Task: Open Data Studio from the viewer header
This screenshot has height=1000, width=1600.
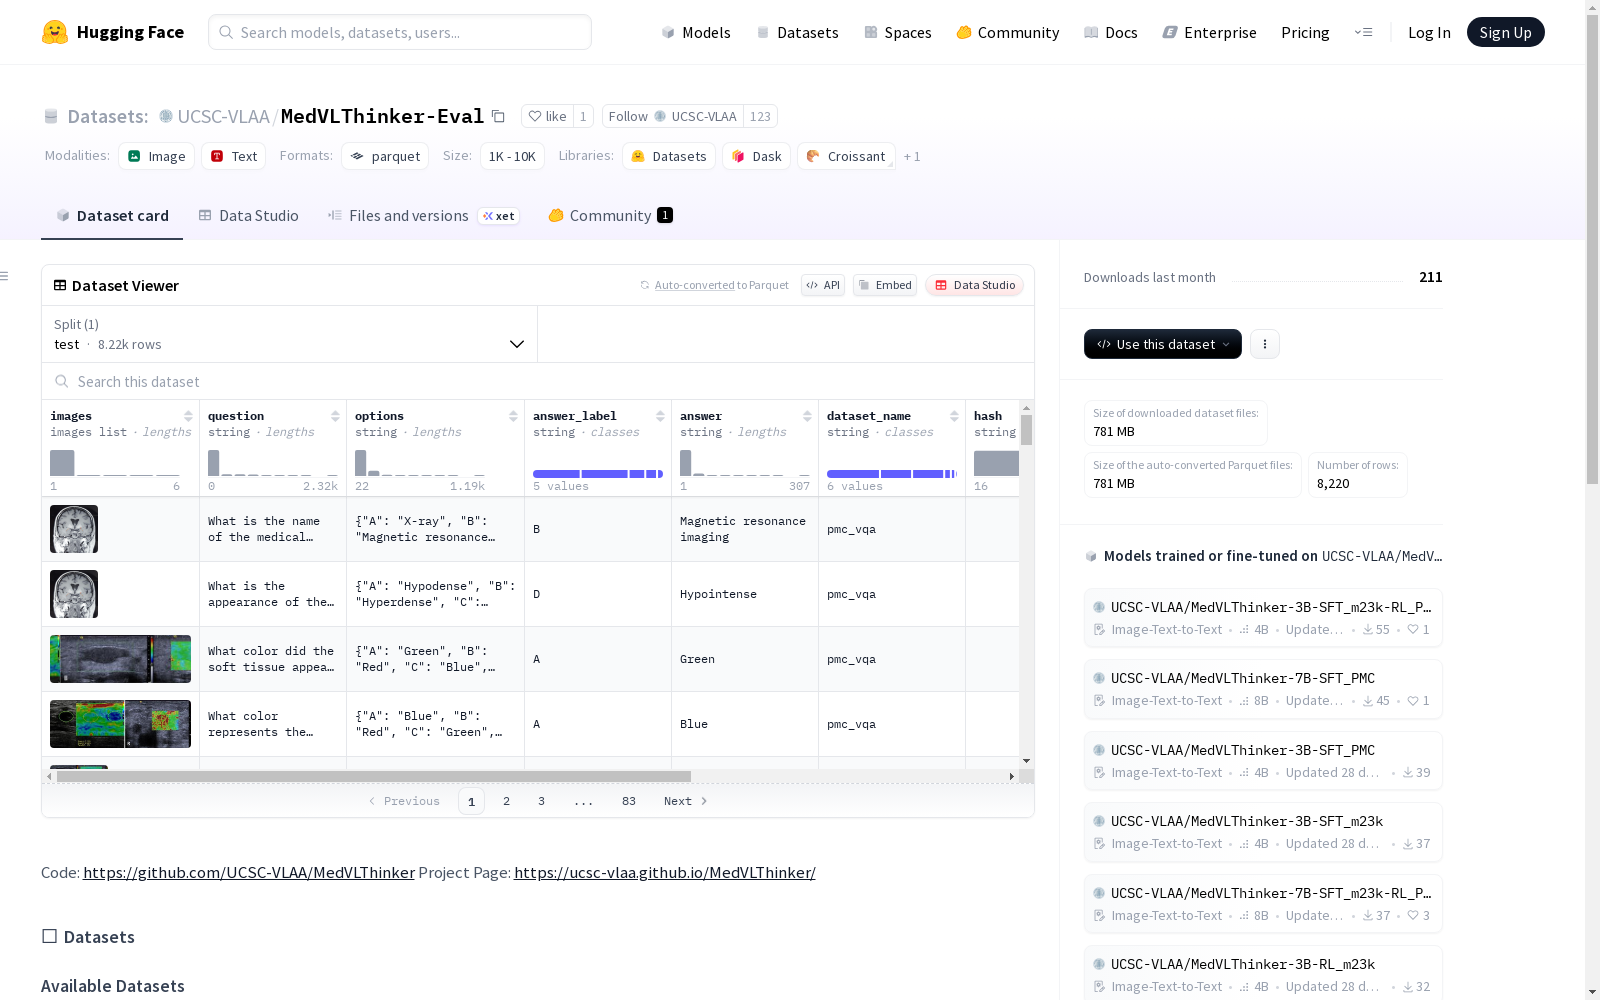Action: pos(974,285)
